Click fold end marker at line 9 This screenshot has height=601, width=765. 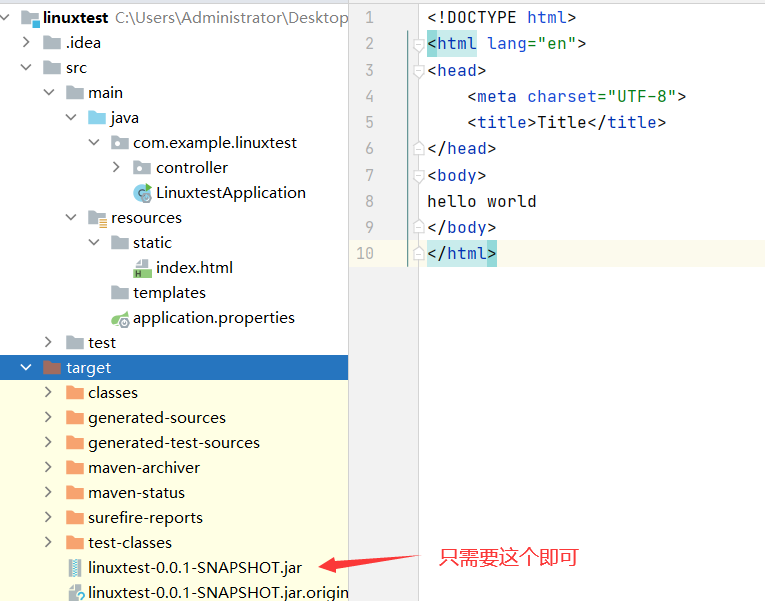418,226
